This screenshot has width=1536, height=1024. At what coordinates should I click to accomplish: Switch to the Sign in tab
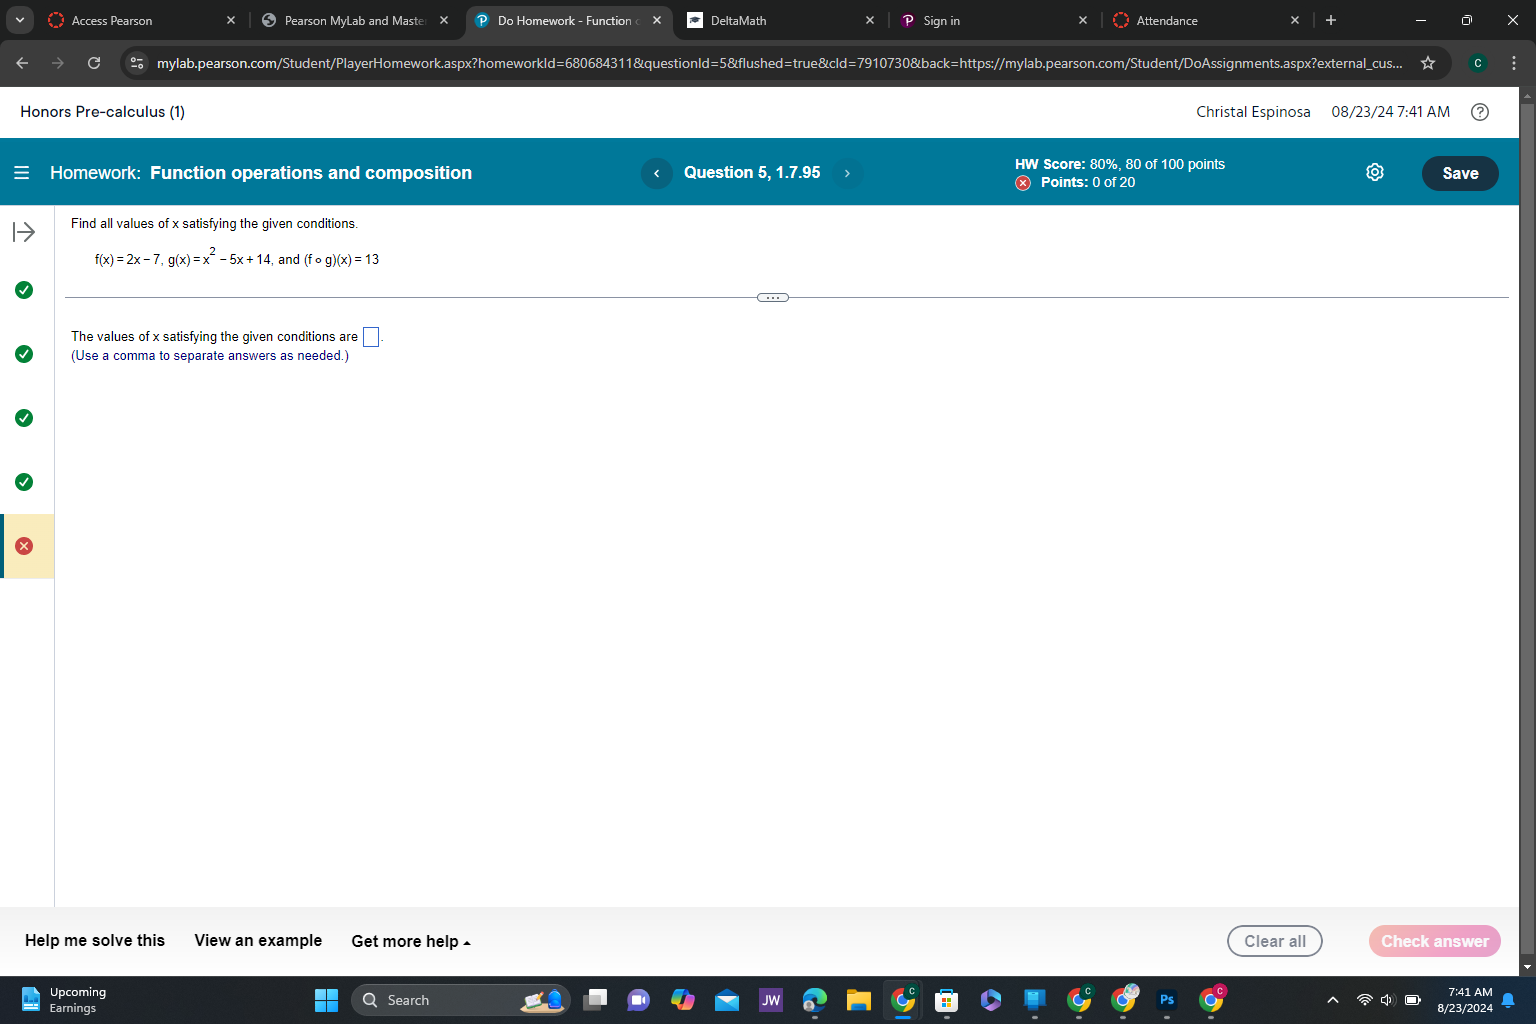pyautogui.click(x=994, y=20)
